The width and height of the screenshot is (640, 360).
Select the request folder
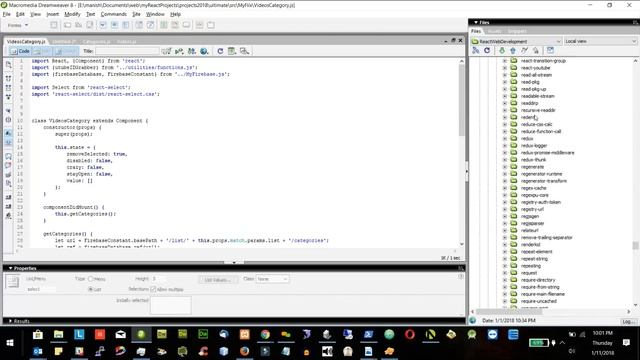coord(529,273)
